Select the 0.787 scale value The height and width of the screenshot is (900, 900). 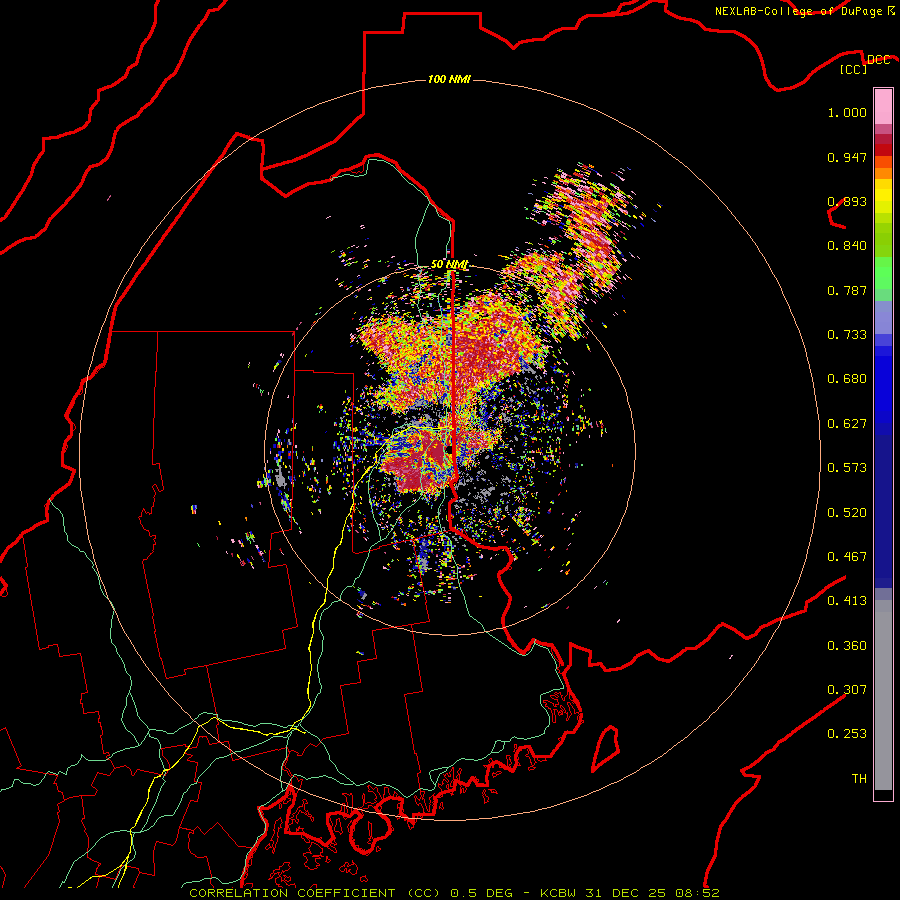[847, 290]
